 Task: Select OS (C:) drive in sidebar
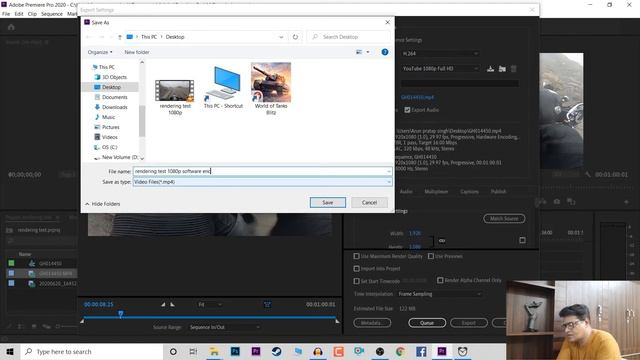pyautogui.click(x=109, y=147)
